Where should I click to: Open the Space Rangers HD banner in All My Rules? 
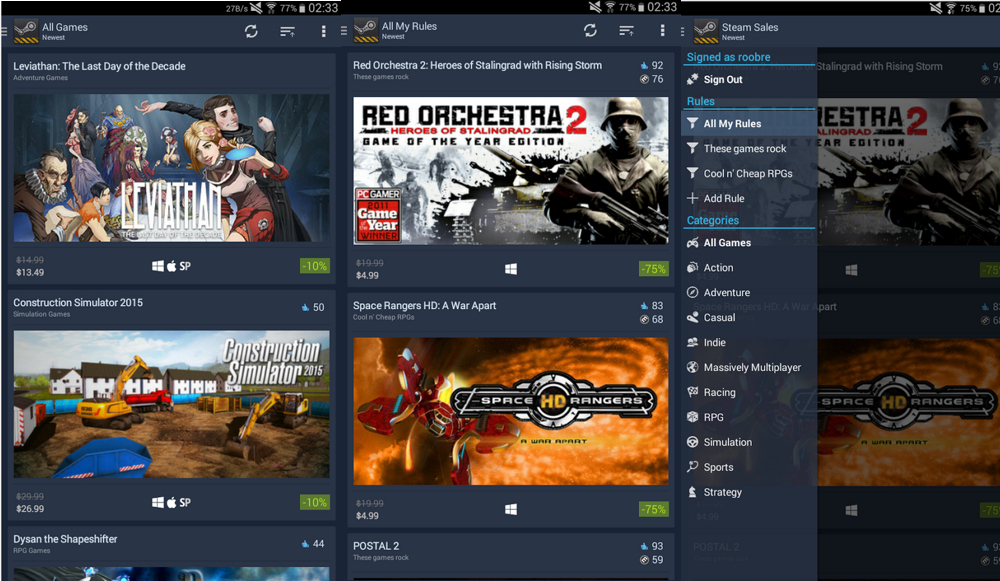(x=510, y=410)
